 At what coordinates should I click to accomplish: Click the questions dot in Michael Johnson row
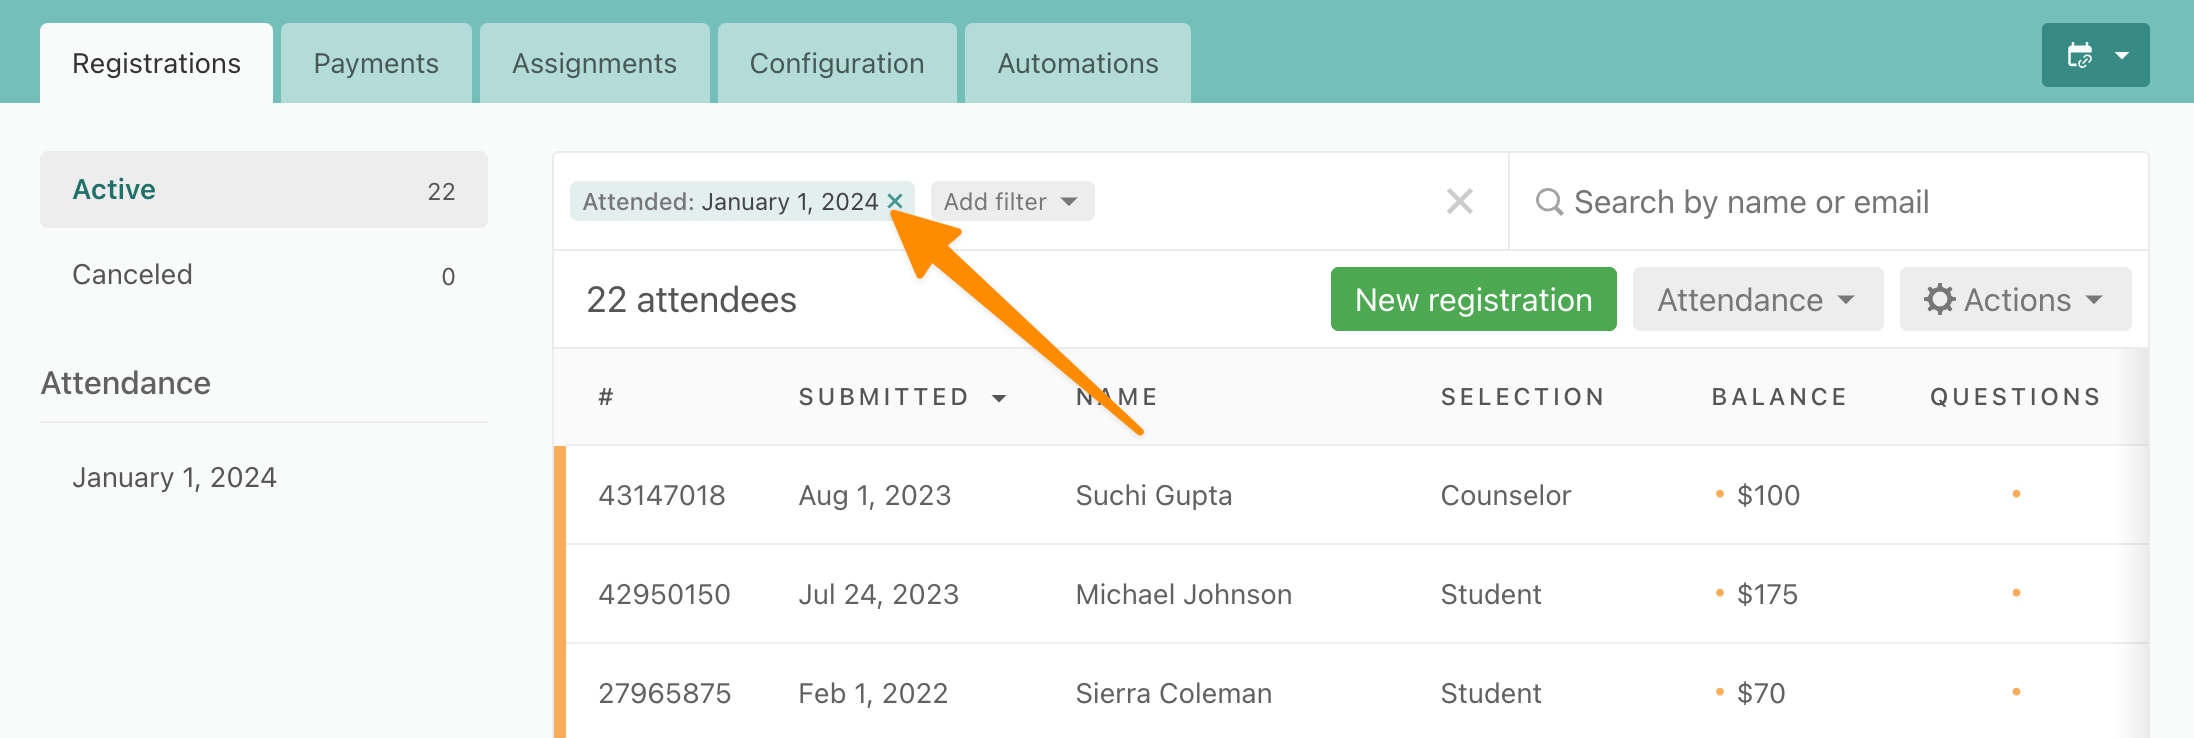pos(2016,593)
